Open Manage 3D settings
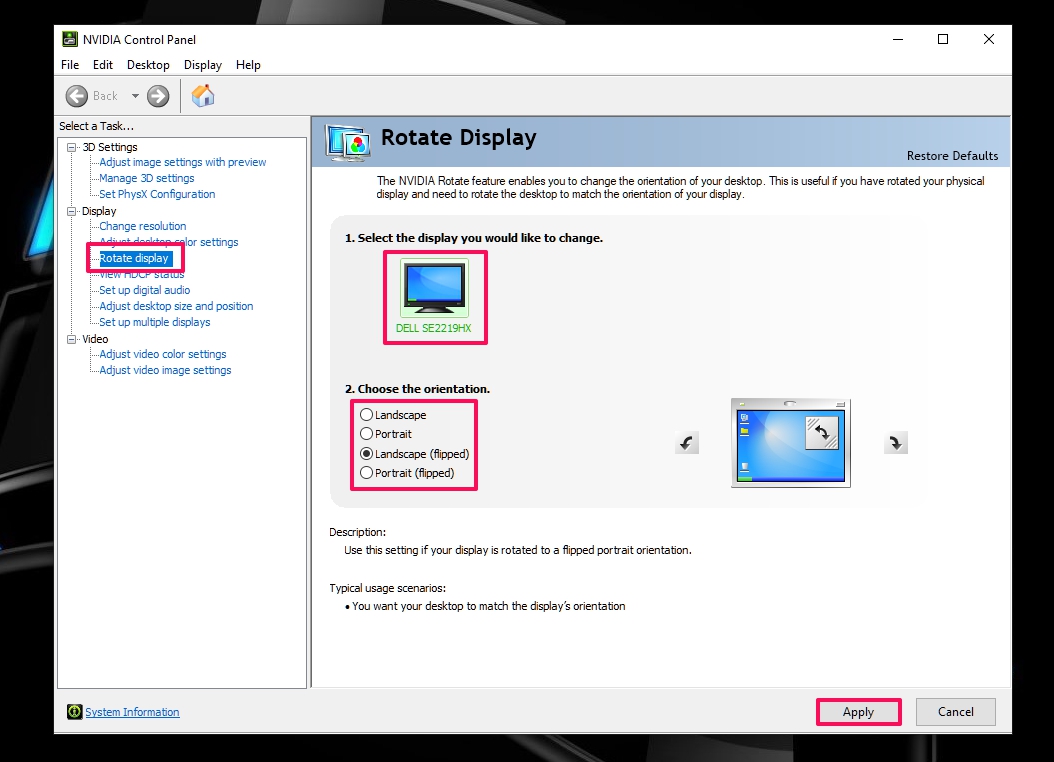The height and width of the screenshot is (762, 1054). click(147, 178)
